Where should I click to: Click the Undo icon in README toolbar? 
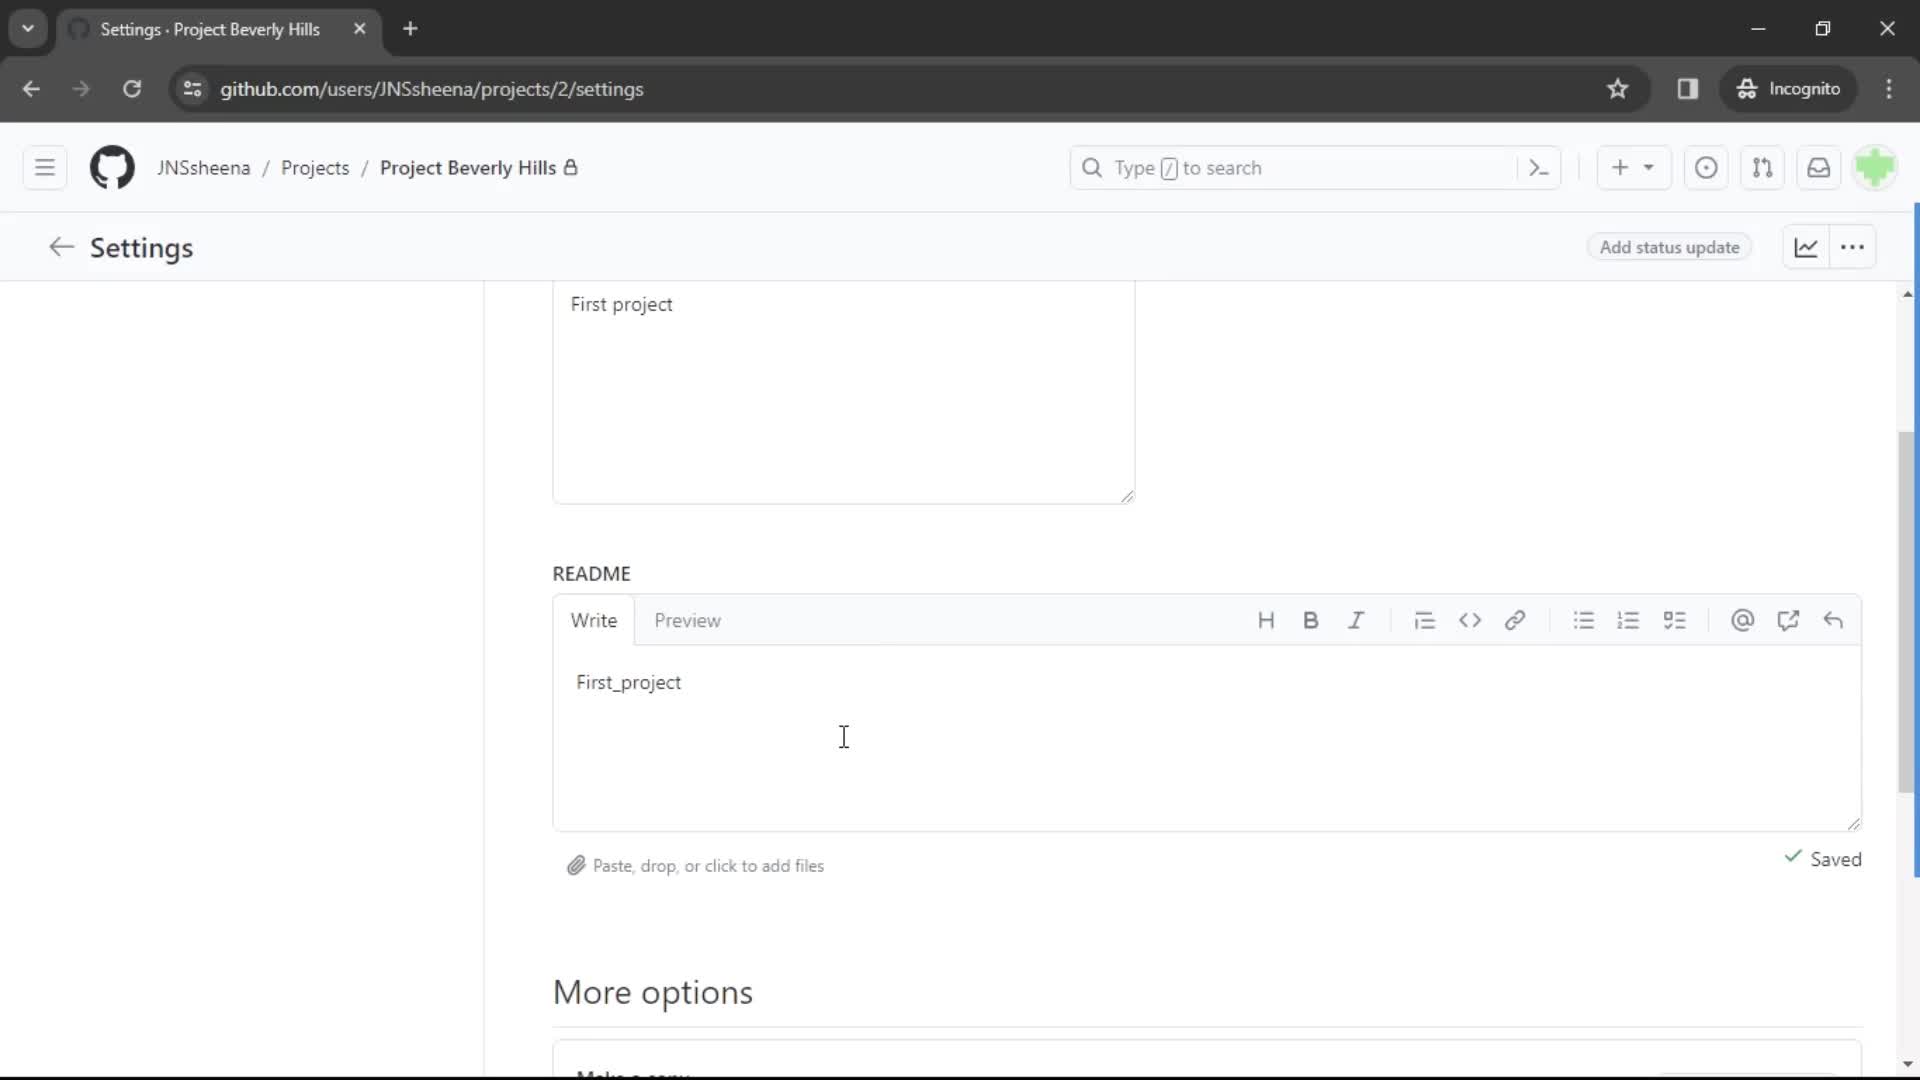click(x=1833, y=620)
